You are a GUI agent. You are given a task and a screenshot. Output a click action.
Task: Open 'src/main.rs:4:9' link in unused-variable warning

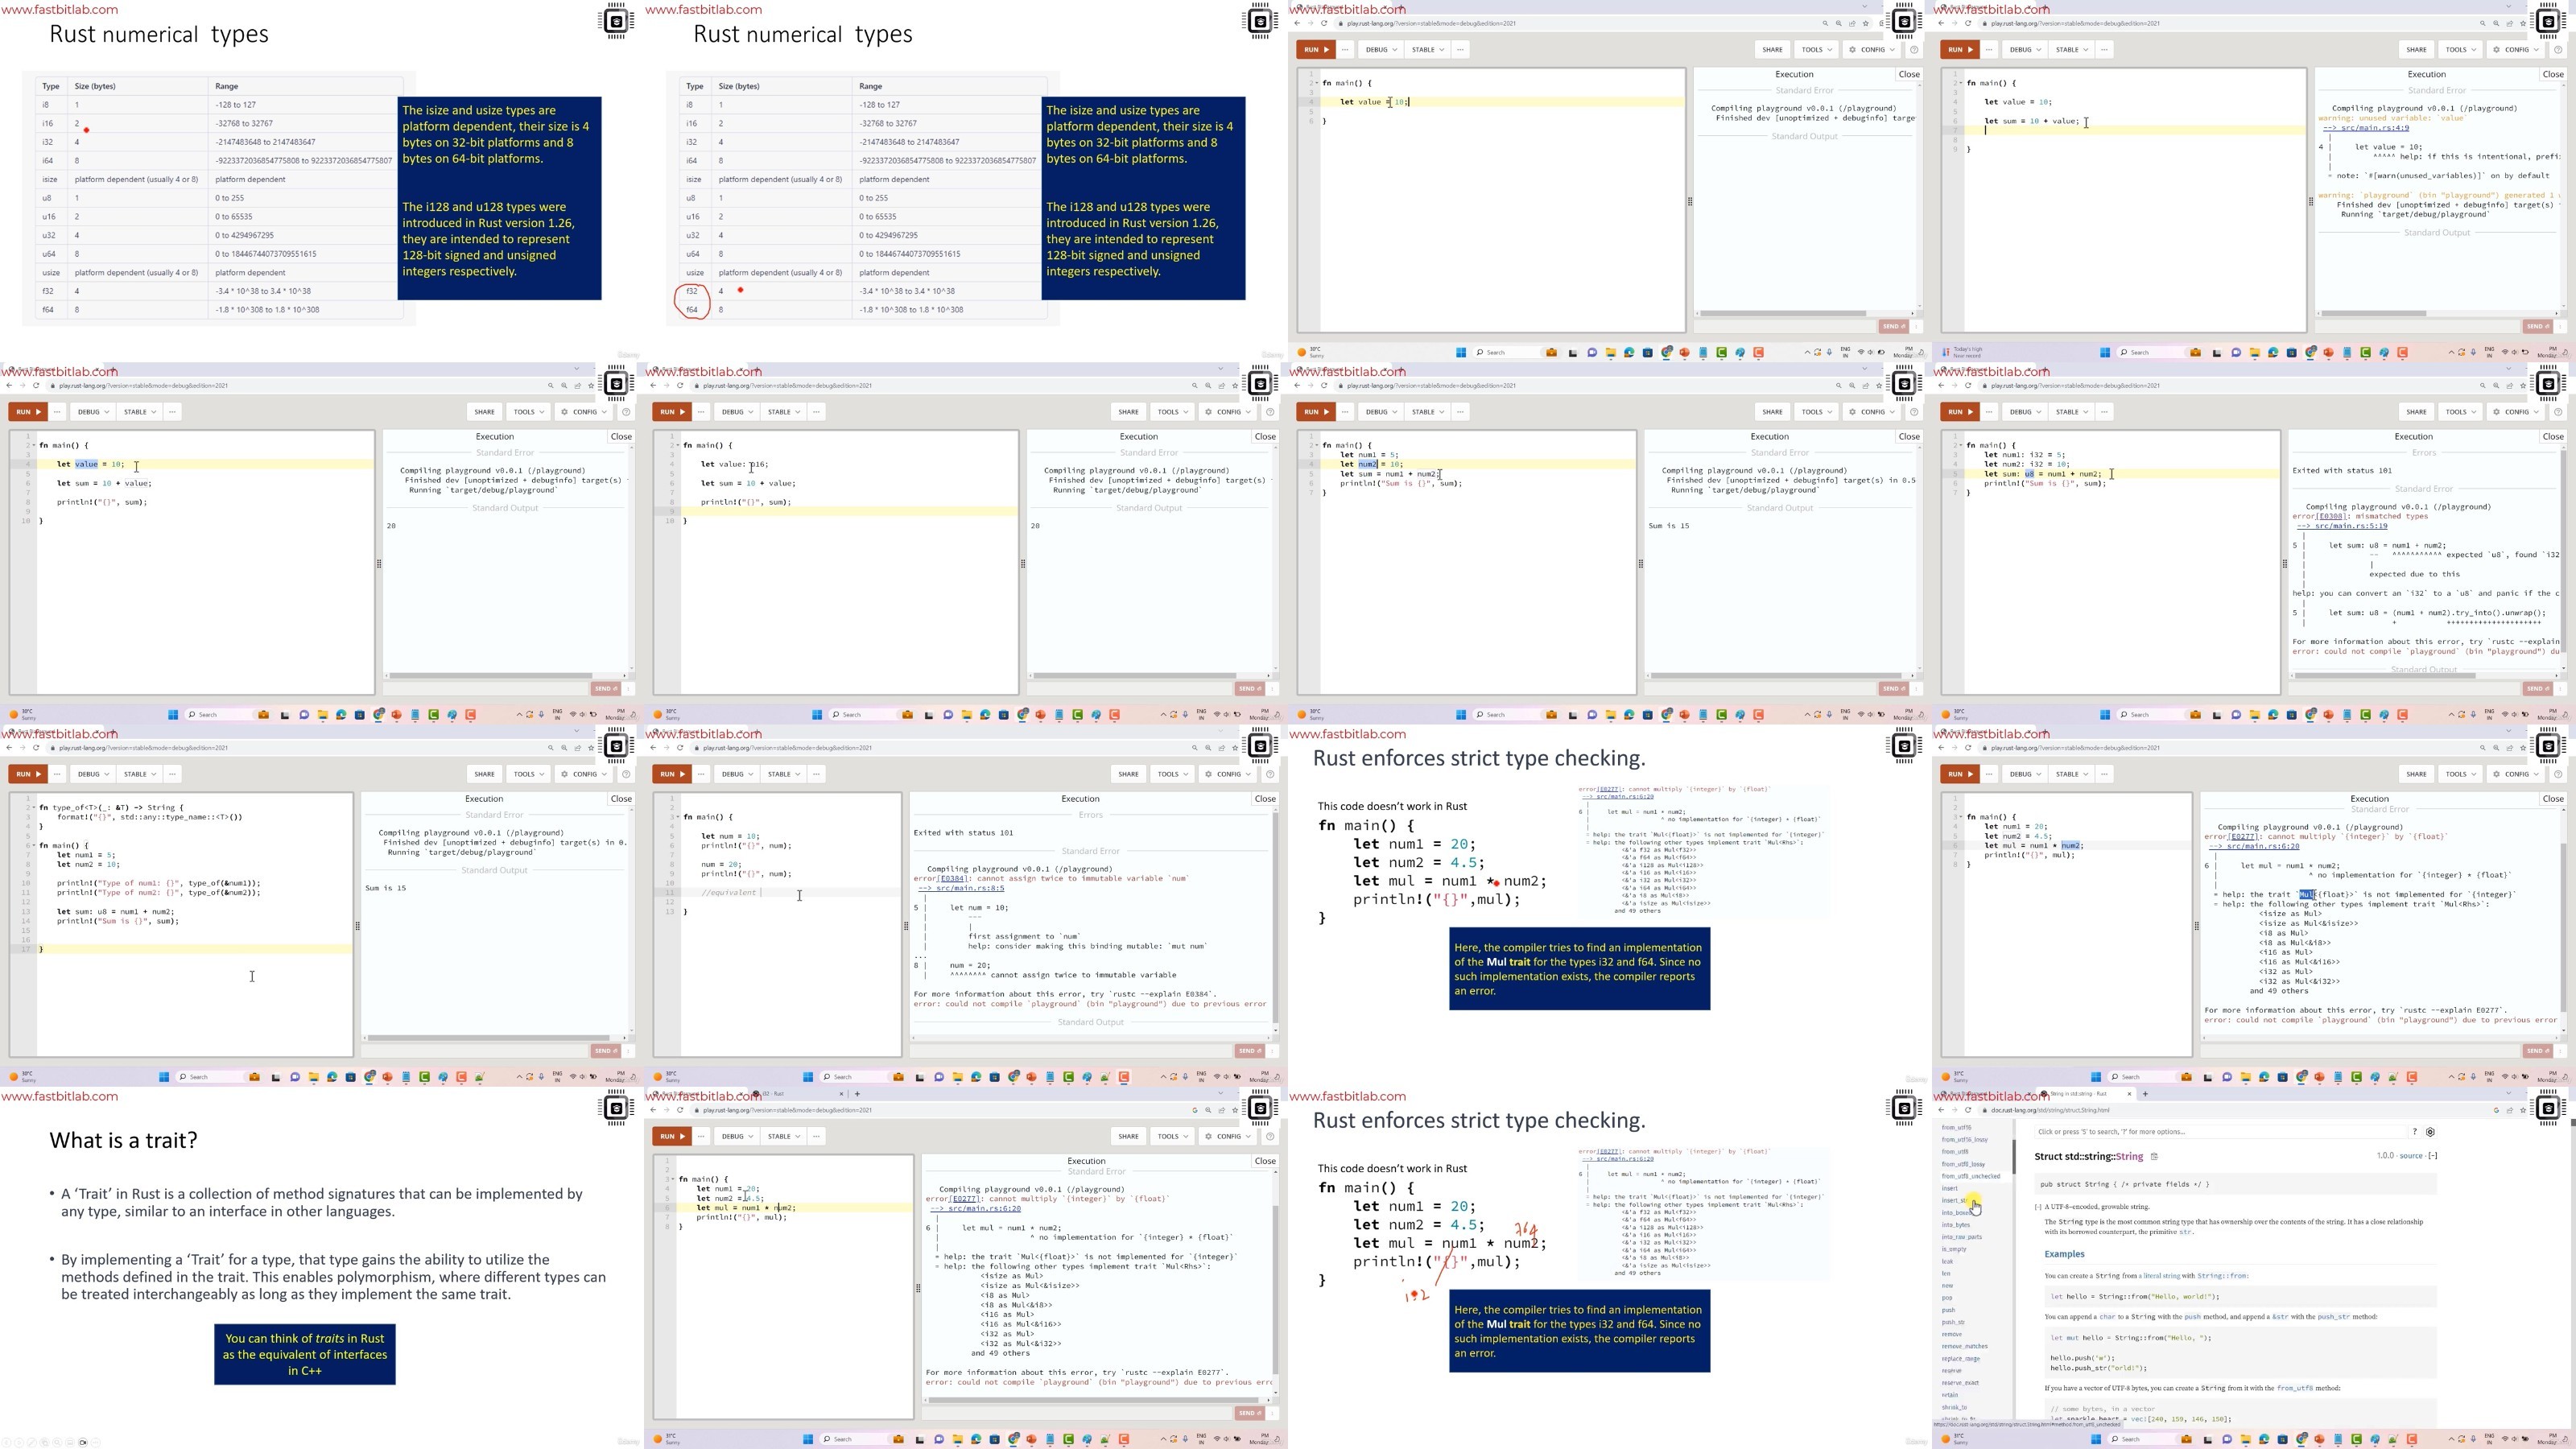(2365, 128)
